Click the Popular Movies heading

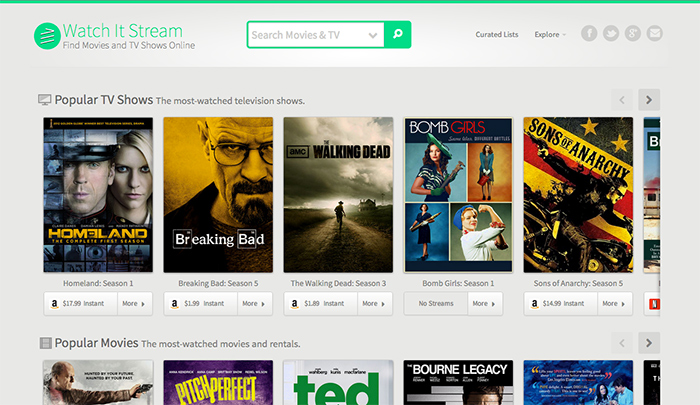(x=96, y=343)
